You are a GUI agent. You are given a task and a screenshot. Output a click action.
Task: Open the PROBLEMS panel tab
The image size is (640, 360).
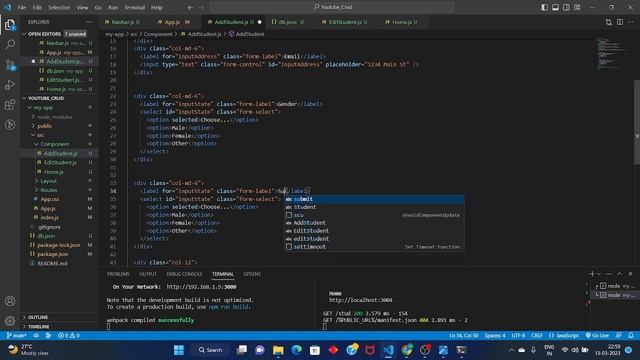[x=118, y=274]
